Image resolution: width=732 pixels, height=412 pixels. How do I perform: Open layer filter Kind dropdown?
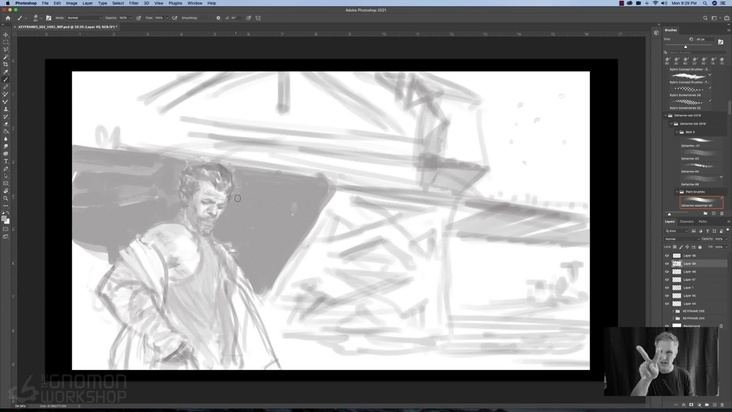(677, 231)
